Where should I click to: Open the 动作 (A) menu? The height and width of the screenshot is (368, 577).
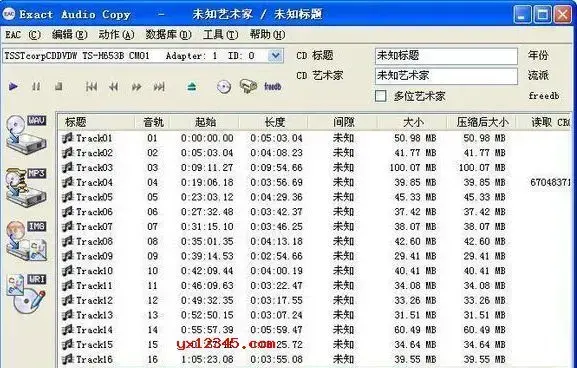[x=116, y=35]
